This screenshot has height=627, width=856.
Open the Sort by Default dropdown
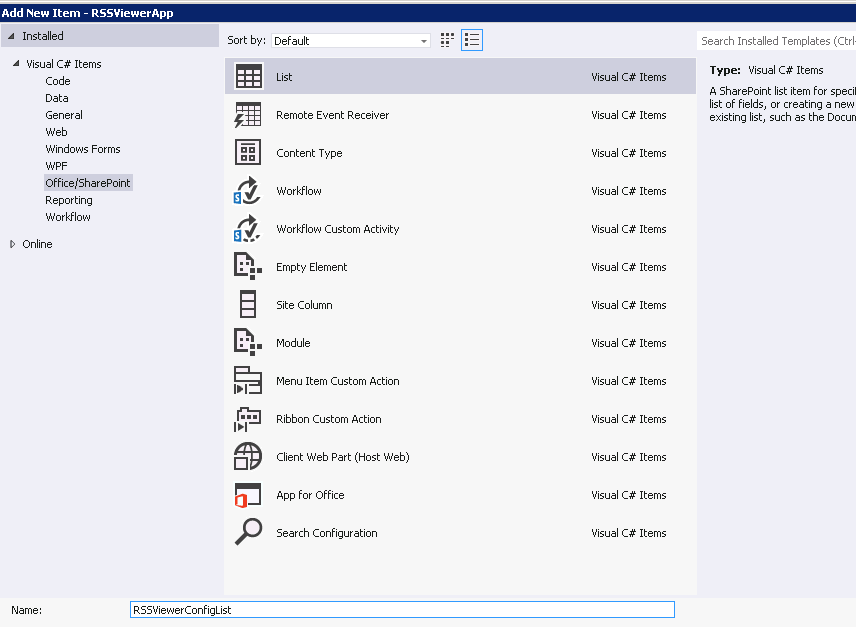(x=350, y=40)
